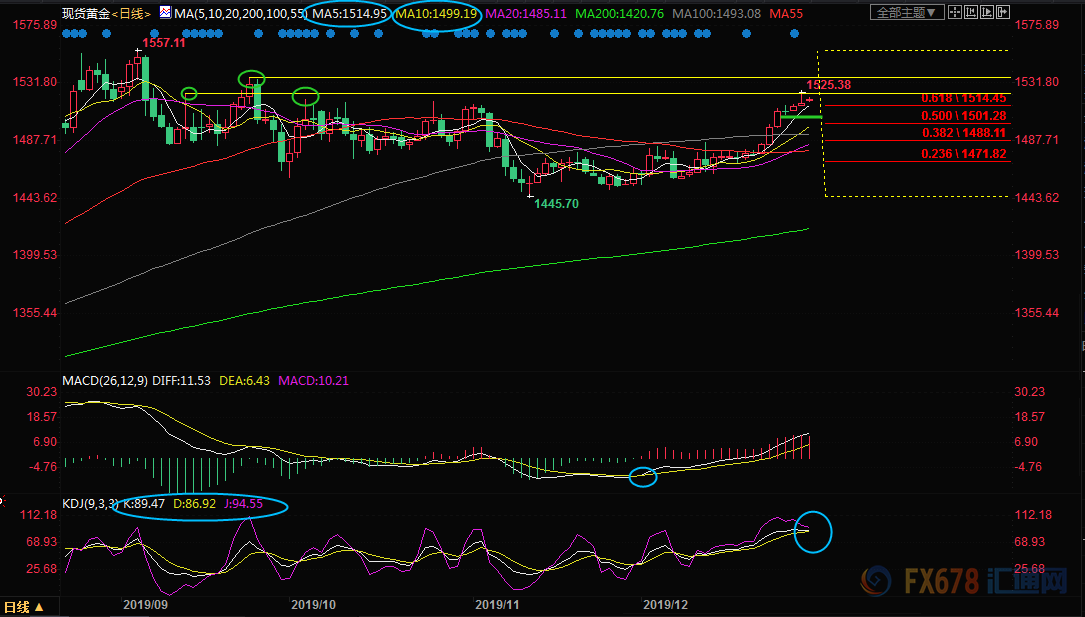Open the 全部主题 theme dropdown
The image size is (1085, 617).
click(907, 13)
